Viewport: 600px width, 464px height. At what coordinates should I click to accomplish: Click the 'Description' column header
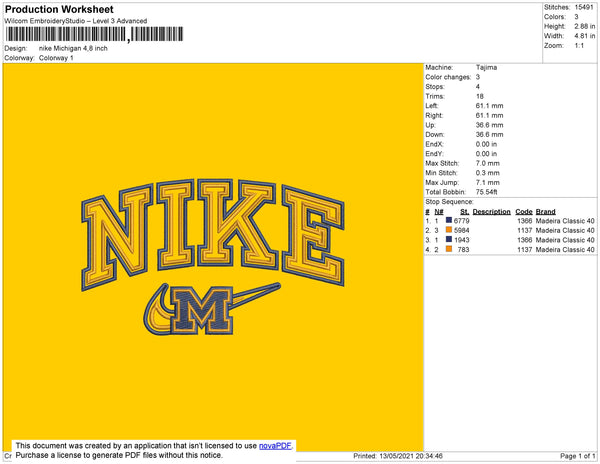pos(491,212)
